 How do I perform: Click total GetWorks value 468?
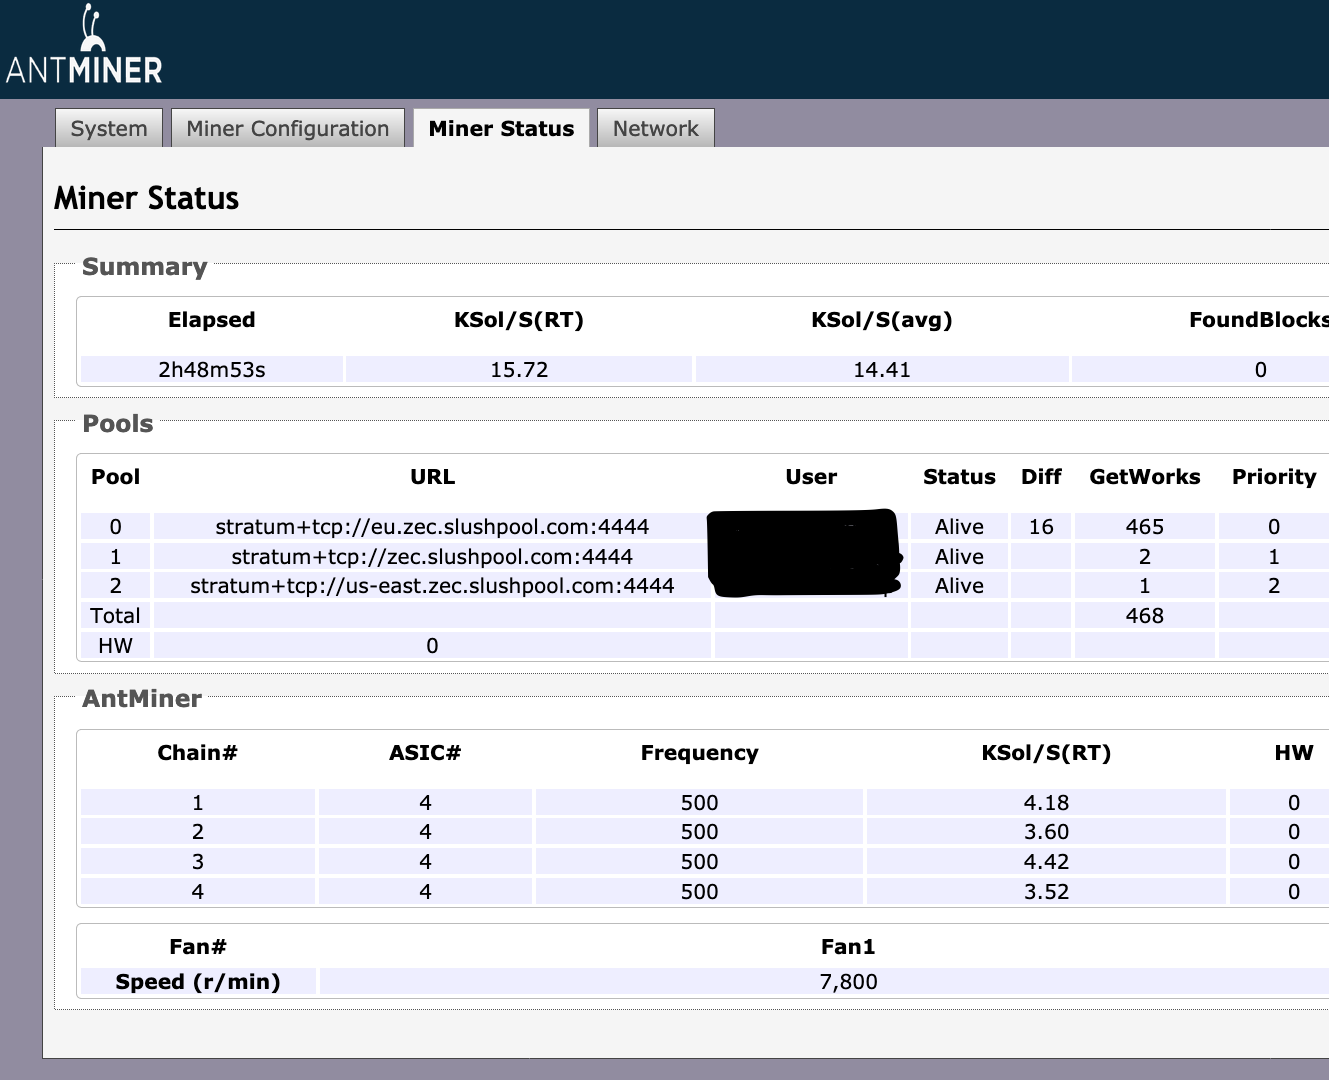[x=1145, y=615]
